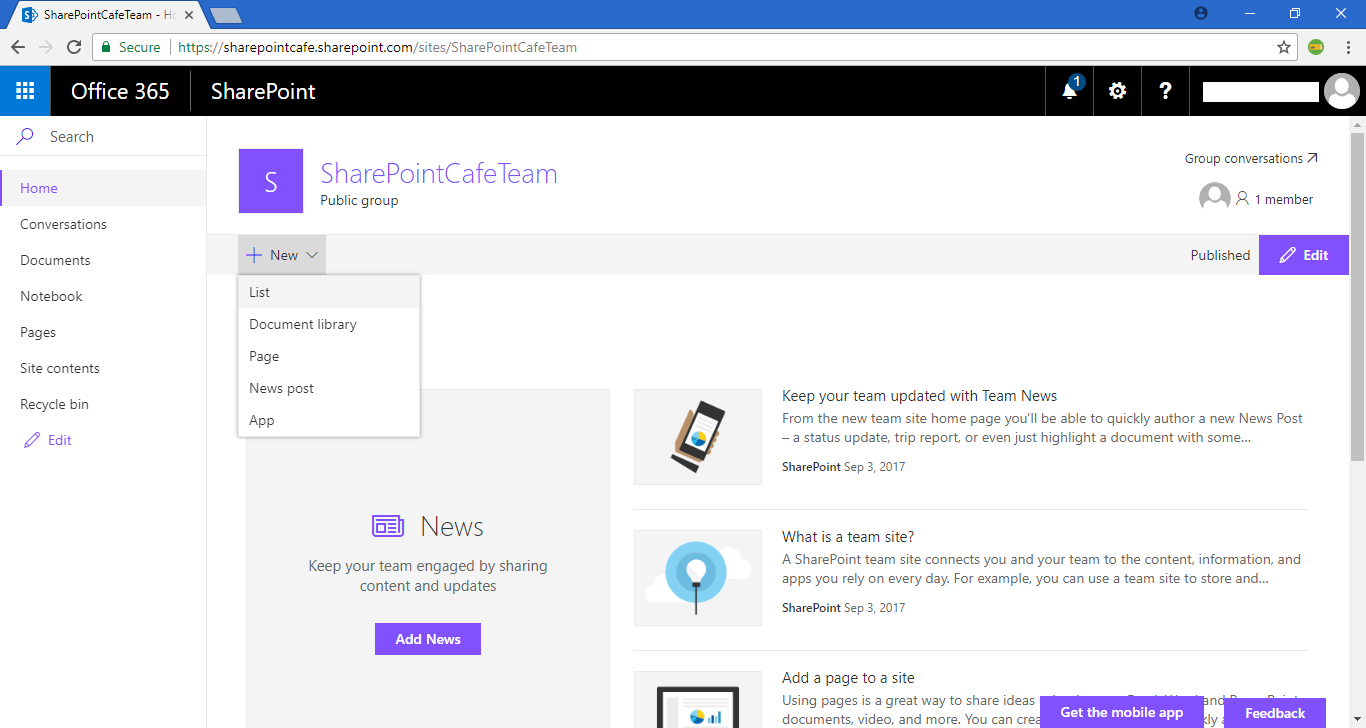
Task: Choose Page in the New menu
Action: 329,356
